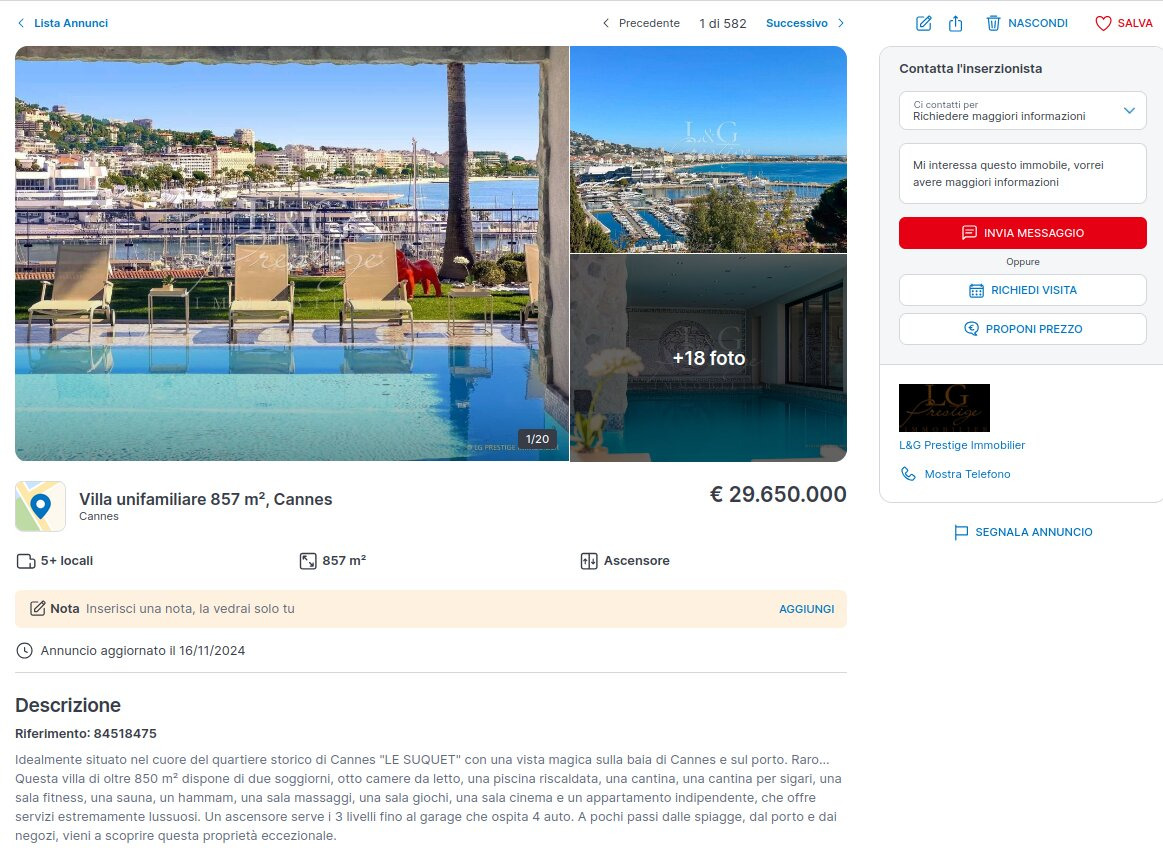Save listing with the heart icon

[x=1103, y=23]
